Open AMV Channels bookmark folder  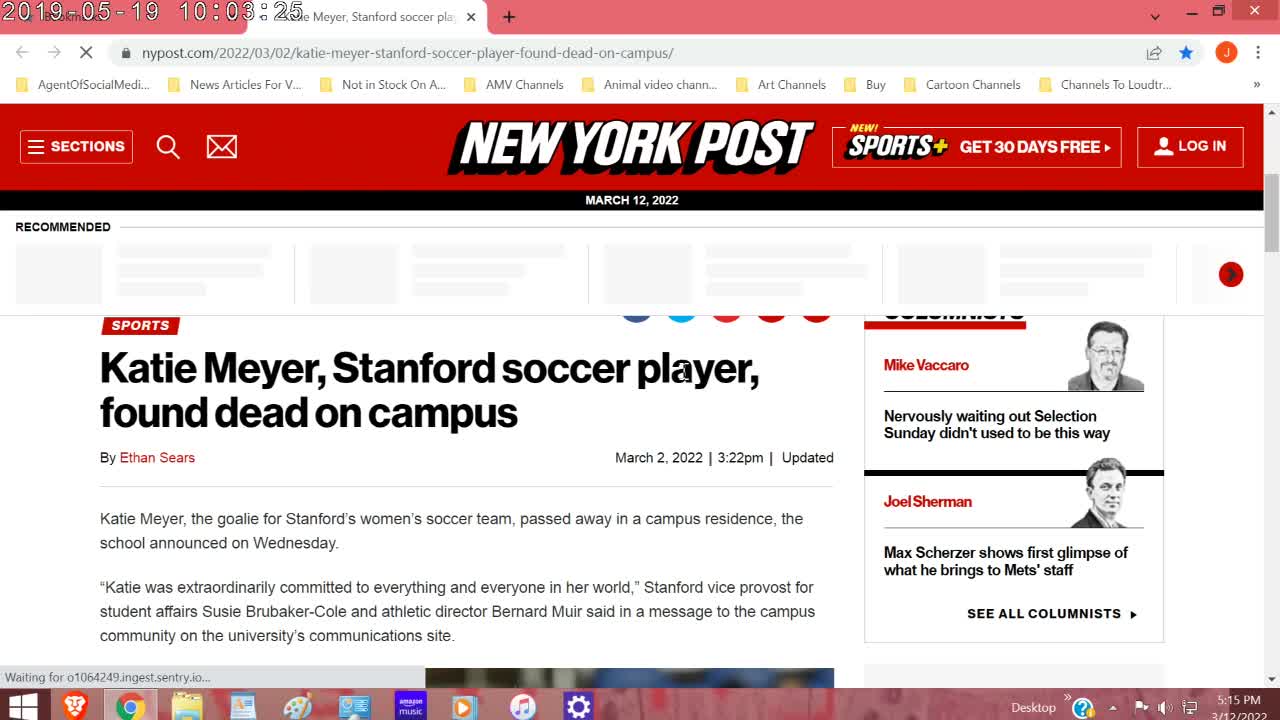(514, 85)
